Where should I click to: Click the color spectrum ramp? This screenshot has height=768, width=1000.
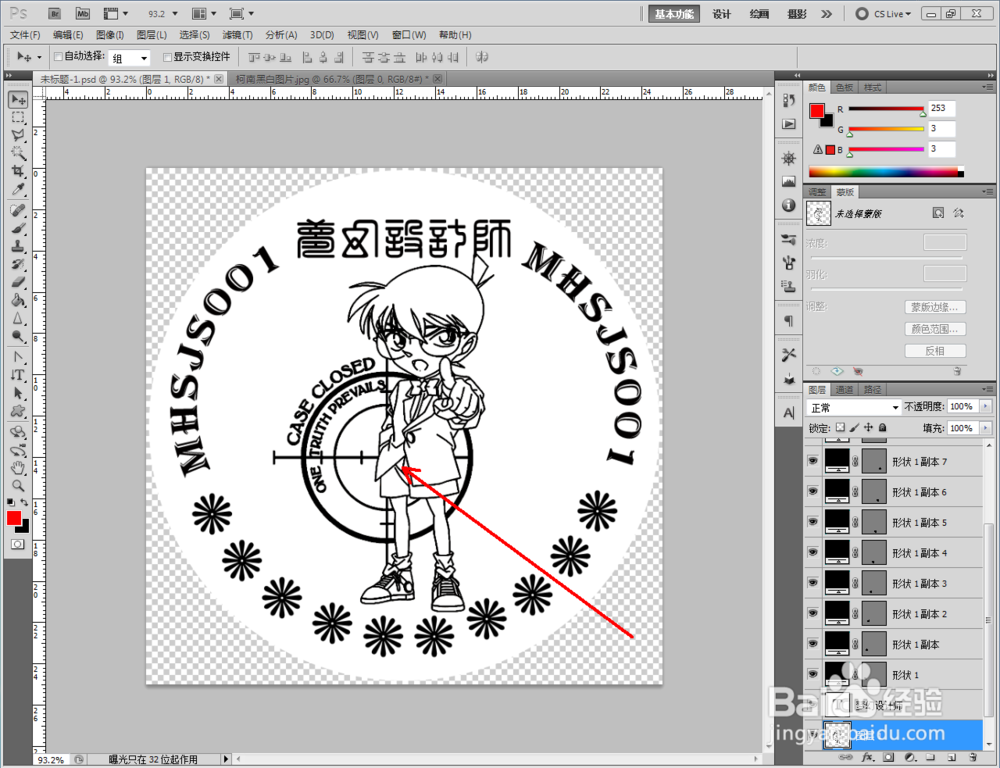click(886, 172)
